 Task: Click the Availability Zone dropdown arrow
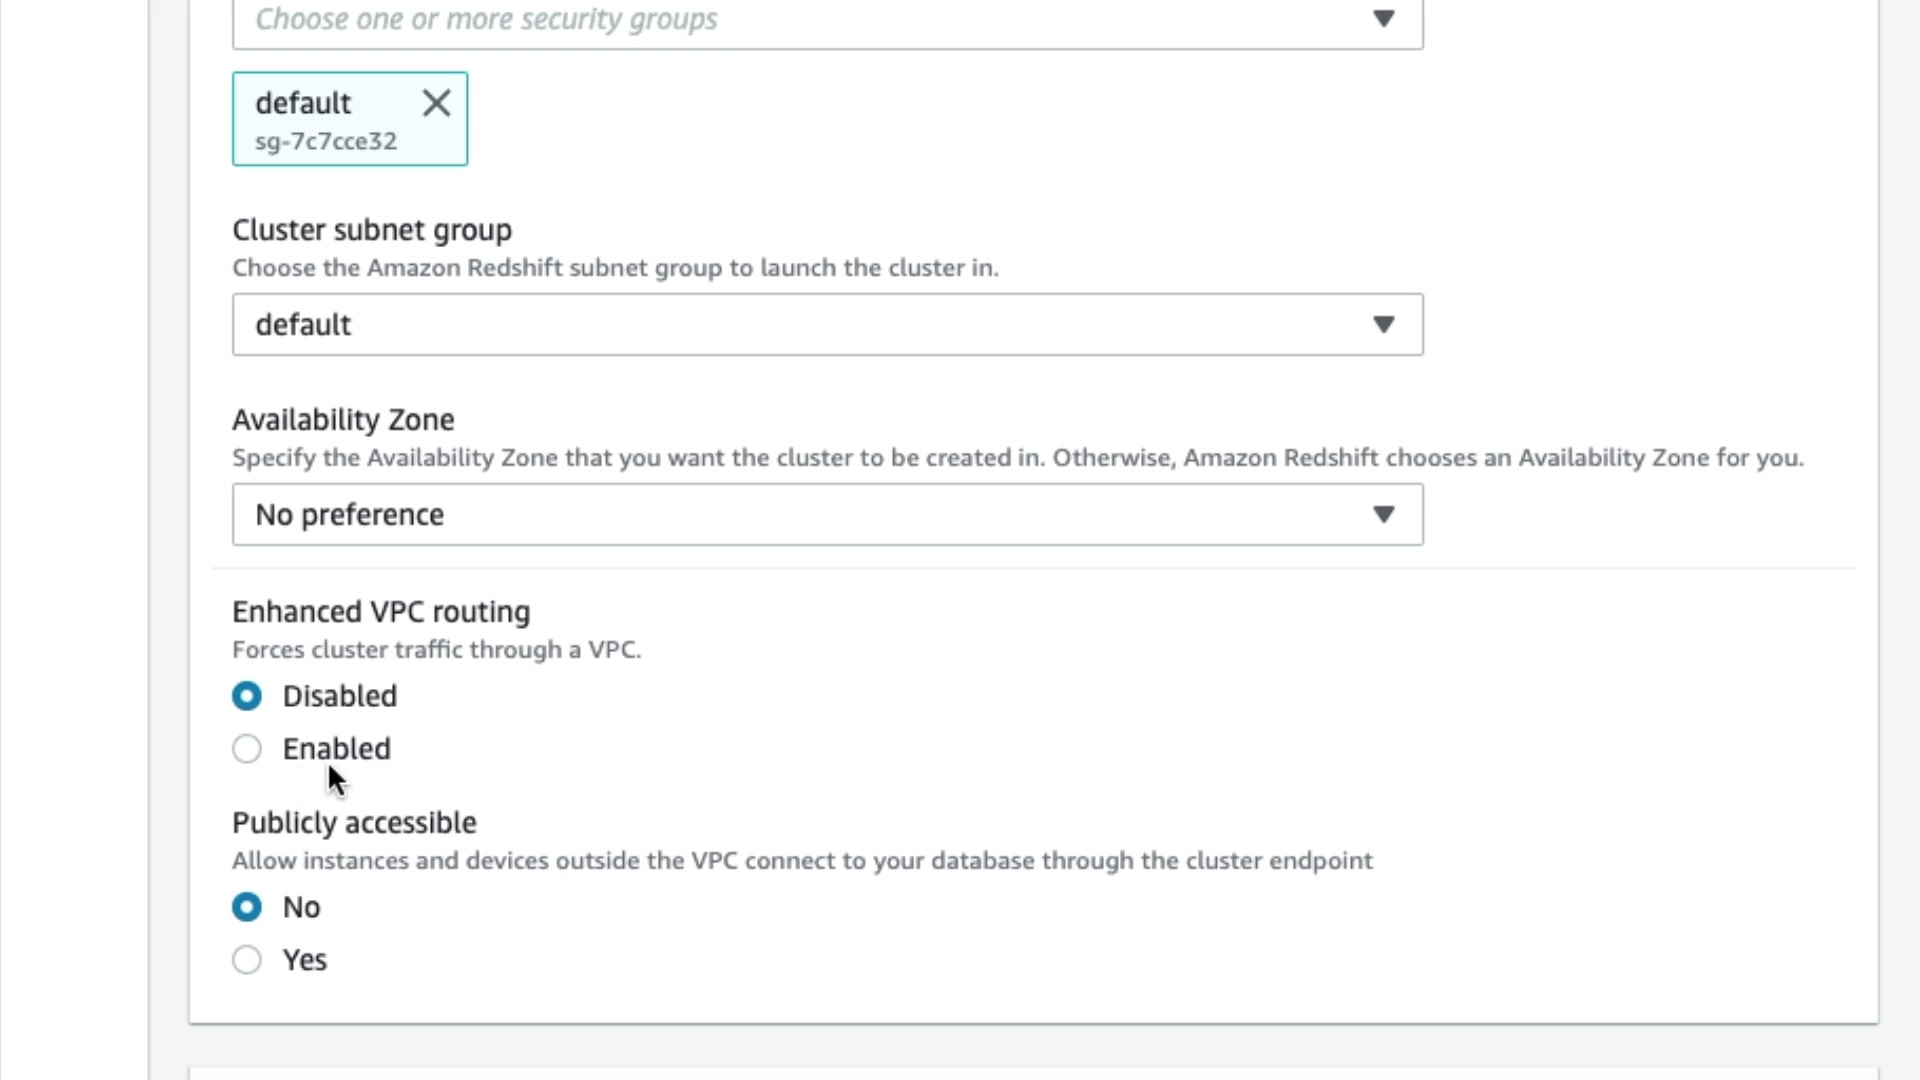click(x=1383, y=514)
